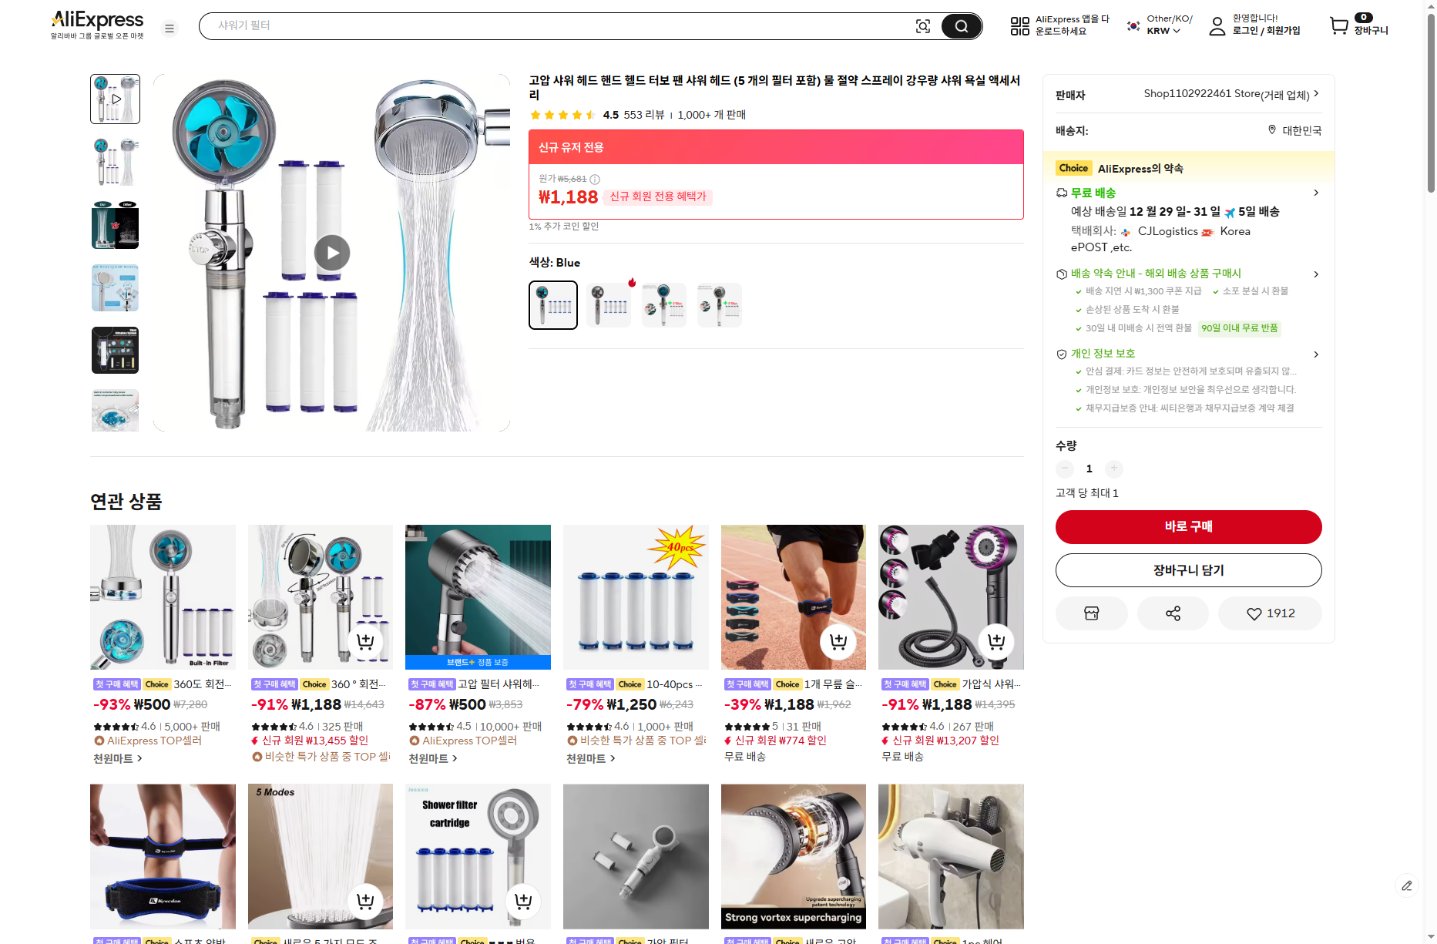Play the product video

click(332, 253)
